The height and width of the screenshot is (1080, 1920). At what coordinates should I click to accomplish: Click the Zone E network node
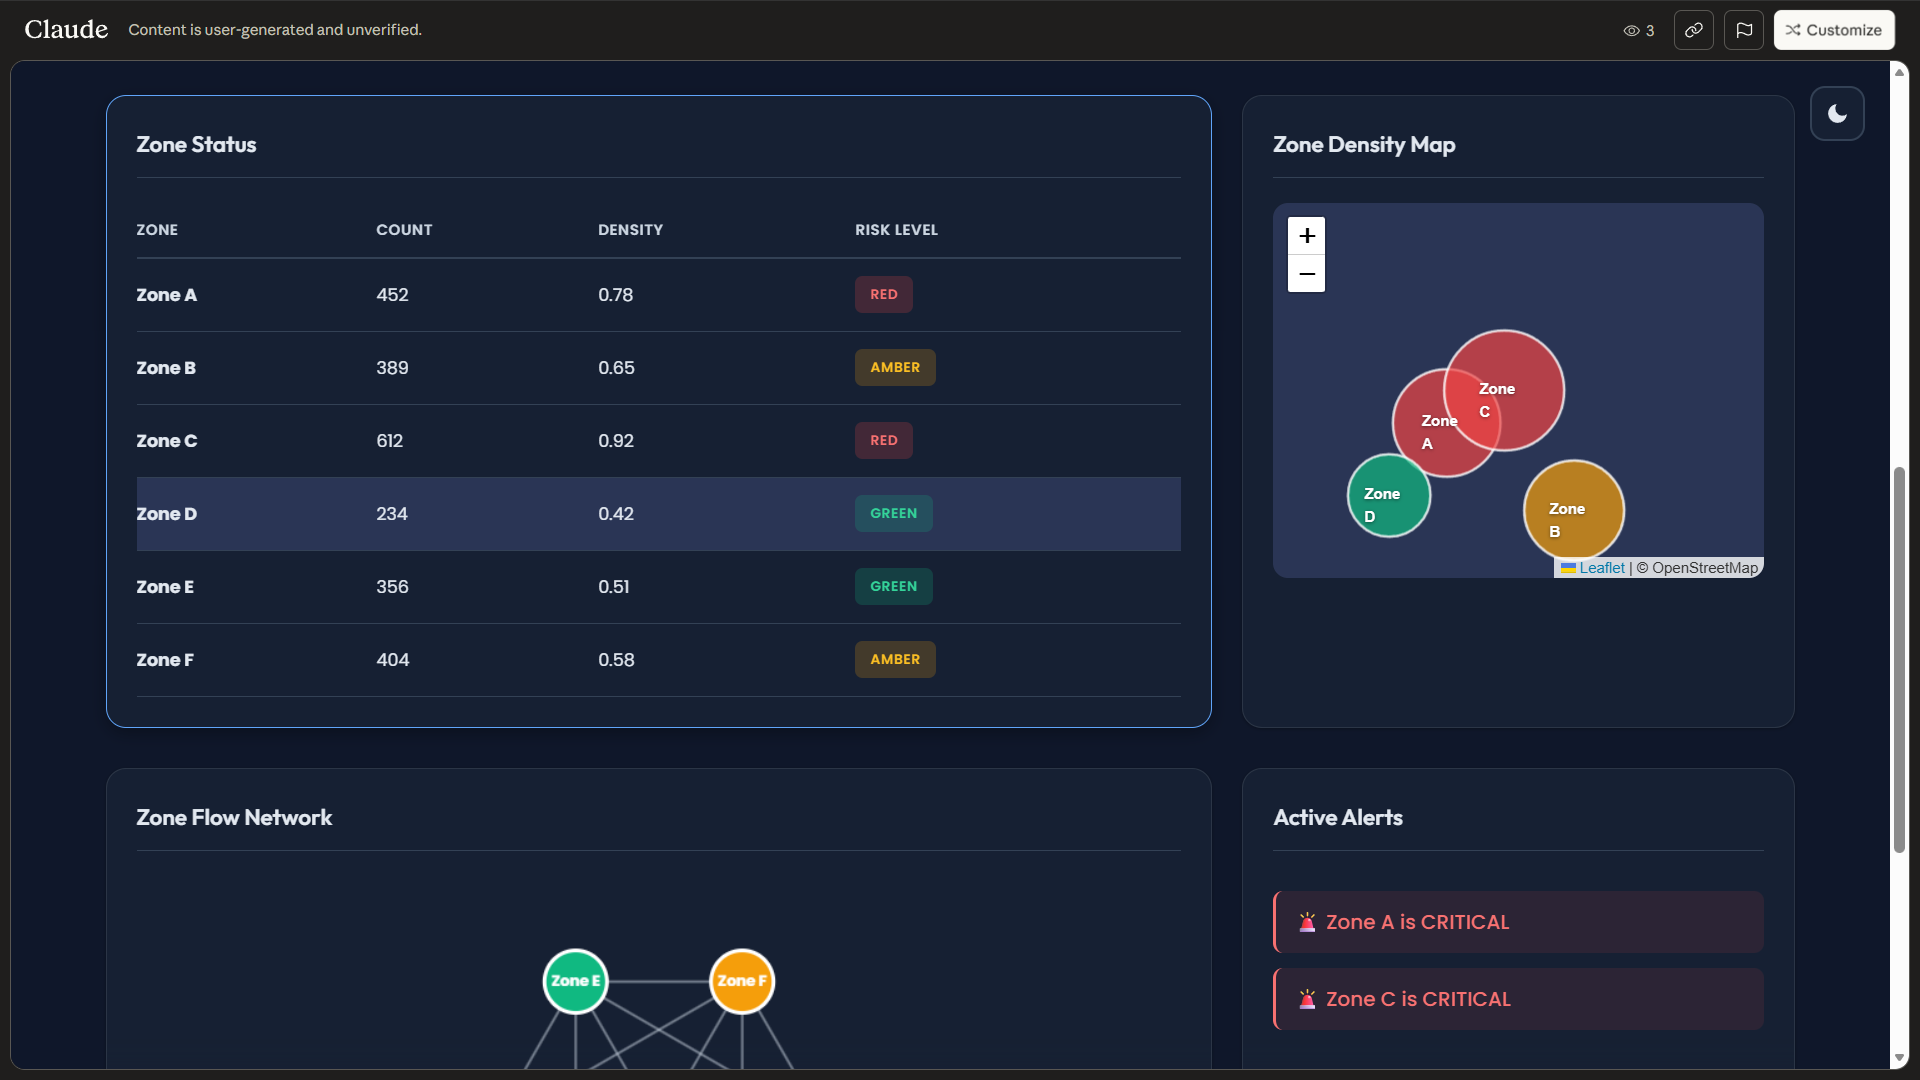575,981
